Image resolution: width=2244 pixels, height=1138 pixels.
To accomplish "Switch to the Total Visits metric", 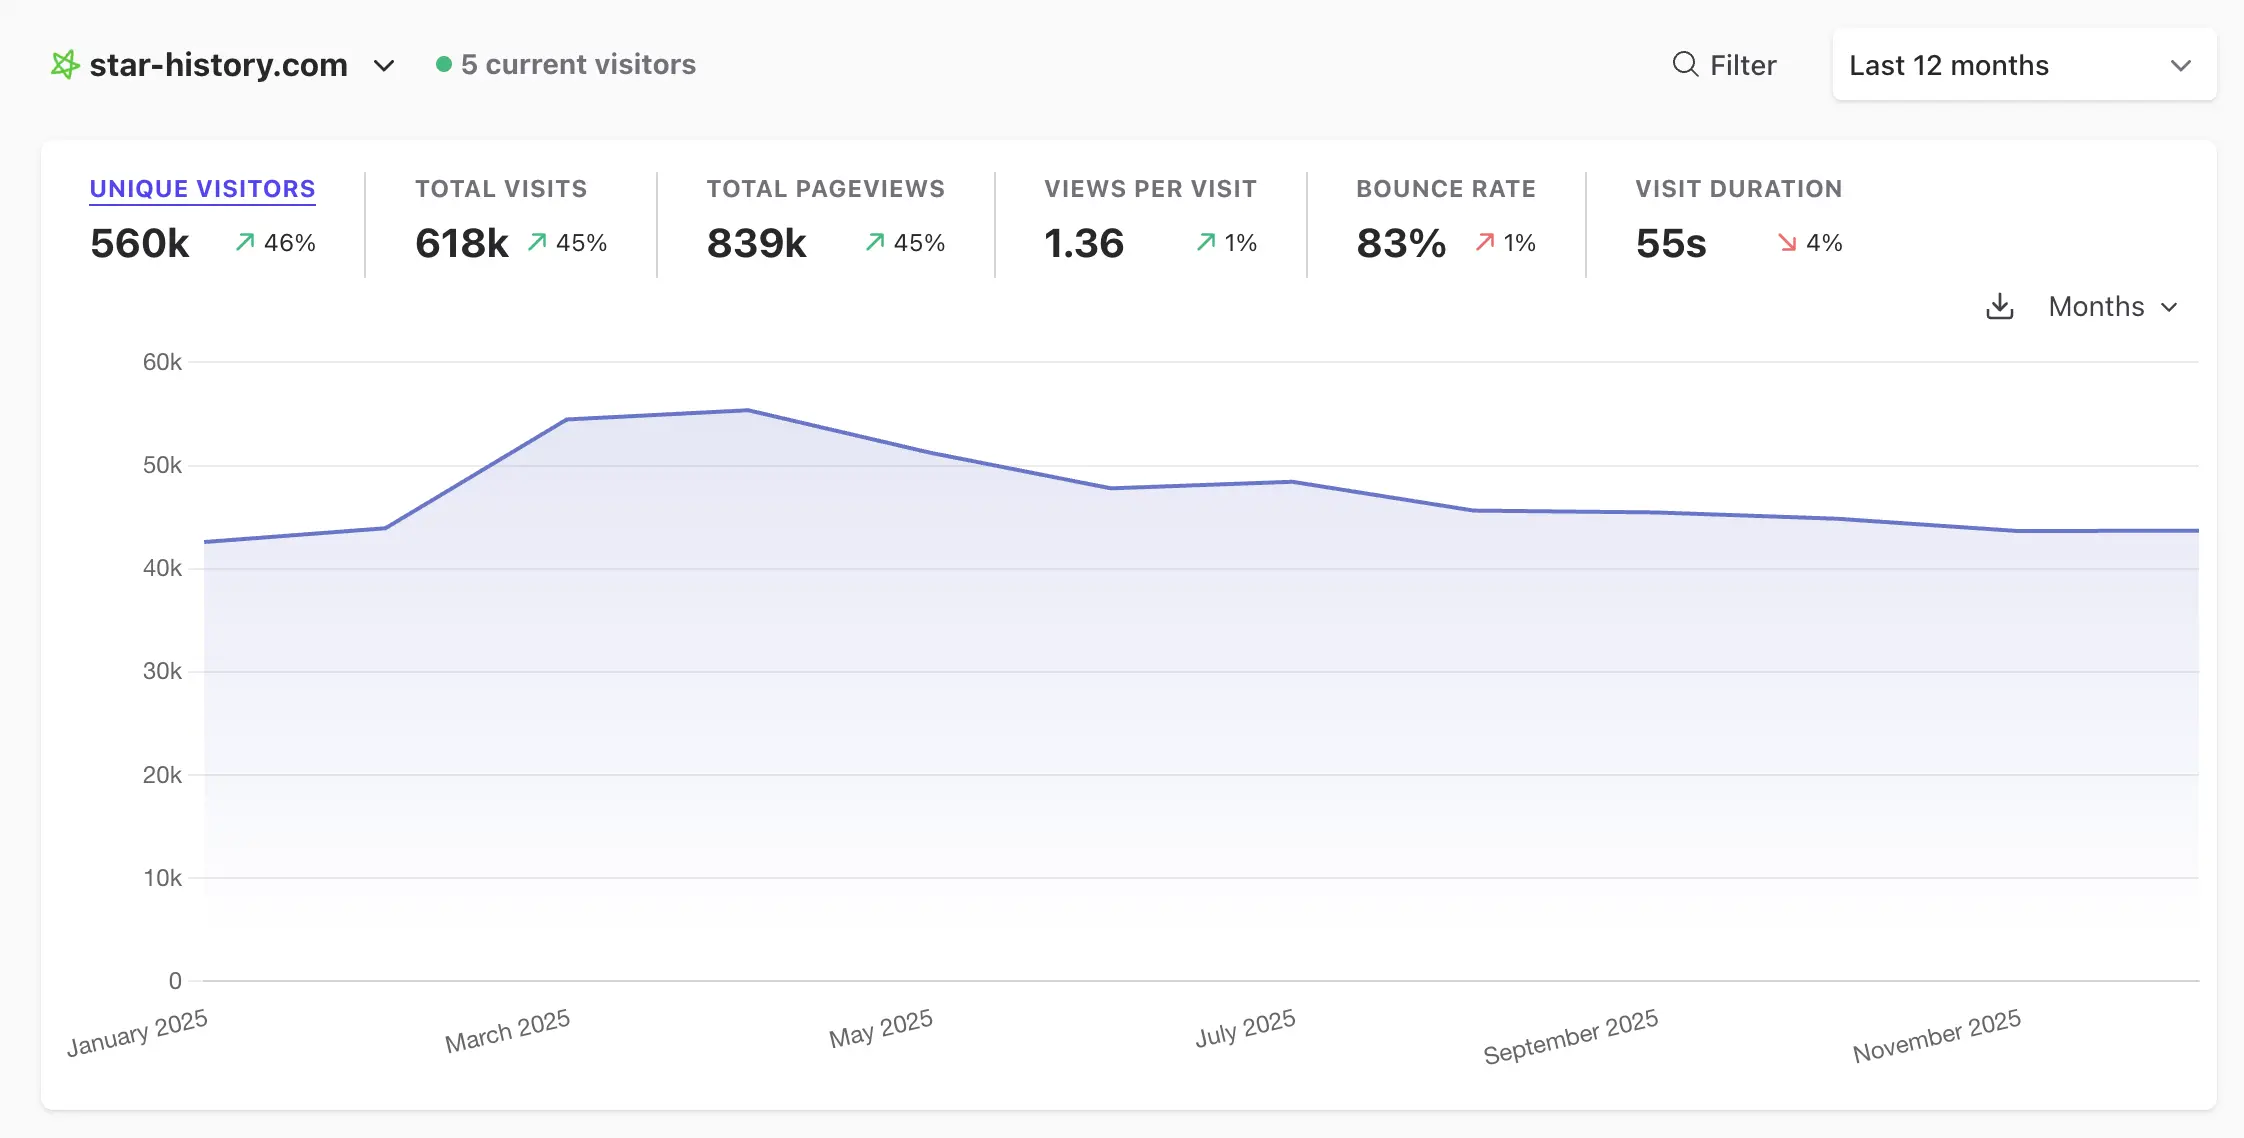I will 501,189.
